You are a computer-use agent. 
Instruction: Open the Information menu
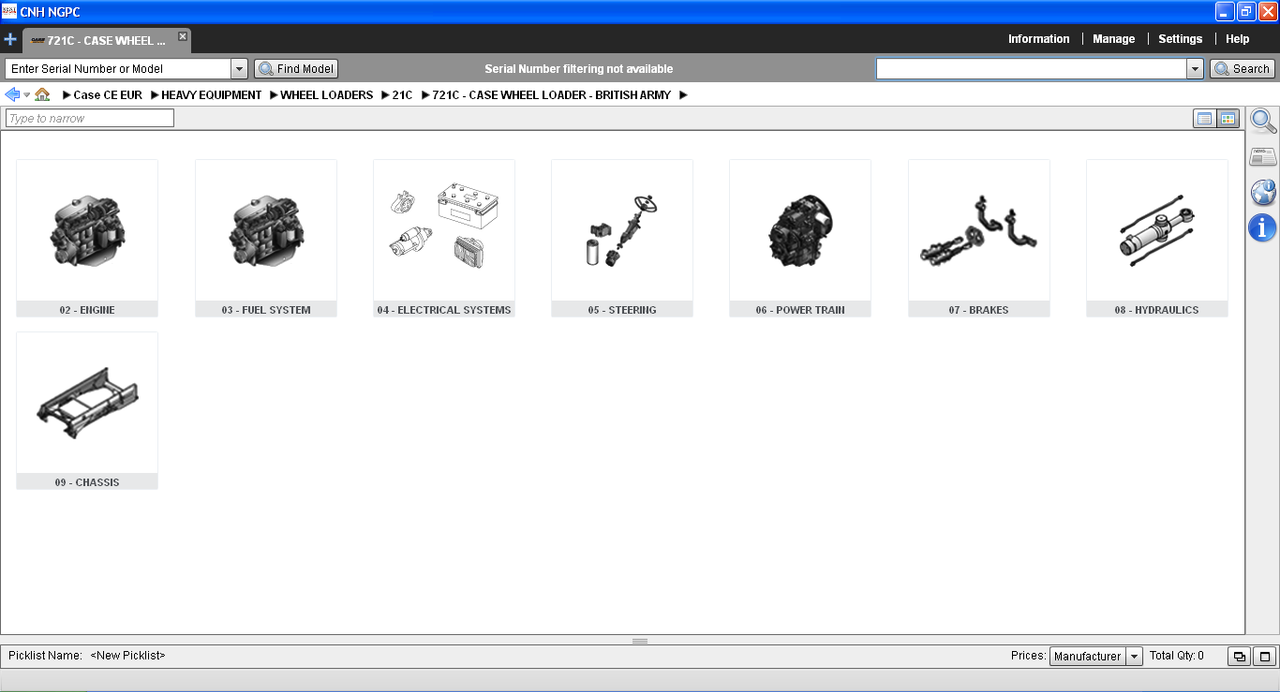pos(1038,39)
